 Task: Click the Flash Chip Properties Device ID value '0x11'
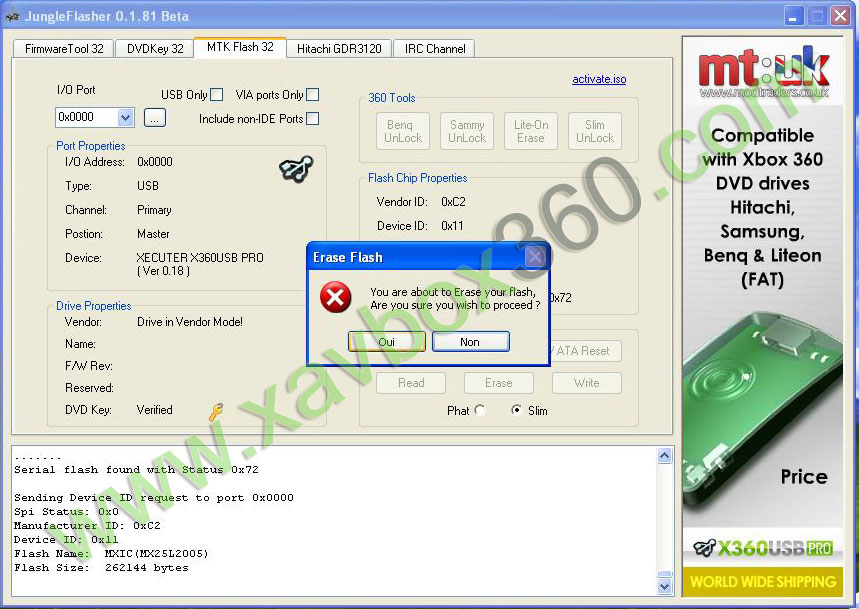click(452, 226)
